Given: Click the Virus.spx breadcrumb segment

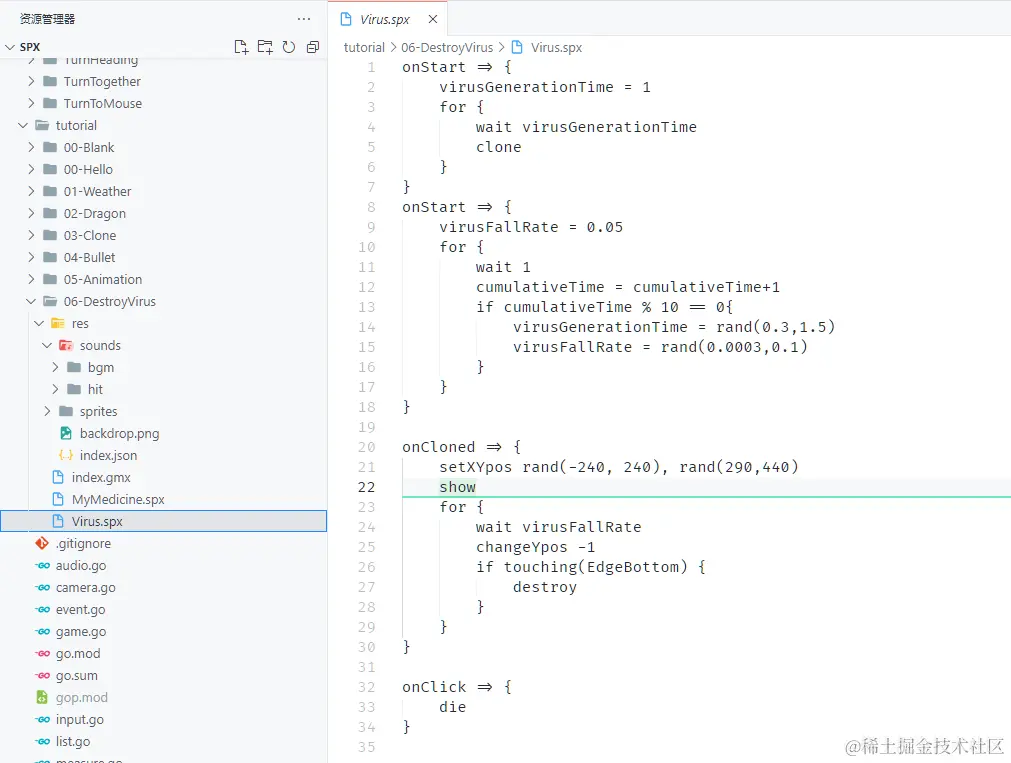Looking at the screenshot, I should pos(556,47).
